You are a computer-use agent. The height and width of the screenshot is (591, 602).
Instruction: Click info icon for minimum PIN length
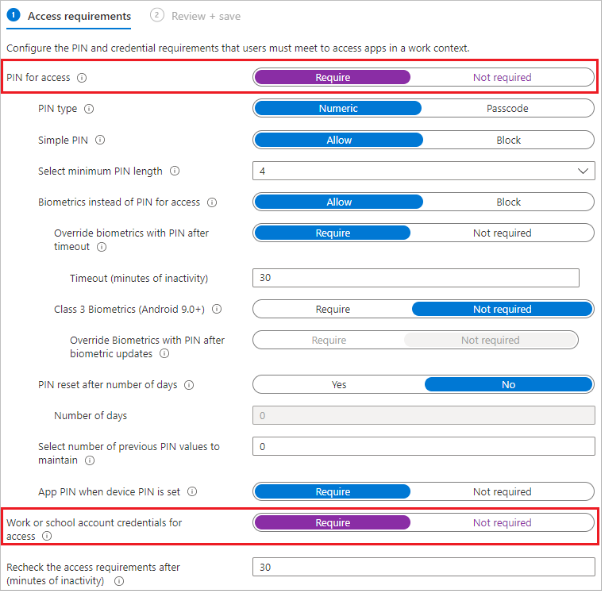[x=175, y=171]
